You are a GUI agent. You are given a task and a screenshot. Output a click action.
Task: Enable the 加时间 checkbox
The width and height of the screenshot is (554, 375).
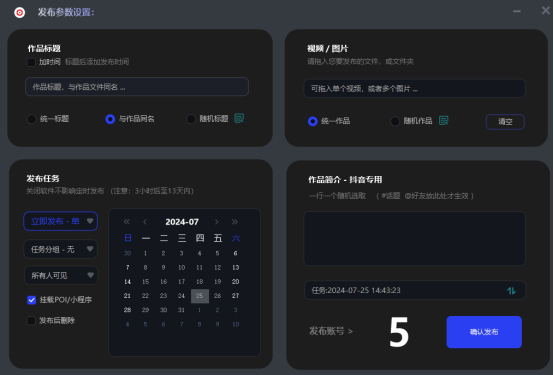coord(31,62)
